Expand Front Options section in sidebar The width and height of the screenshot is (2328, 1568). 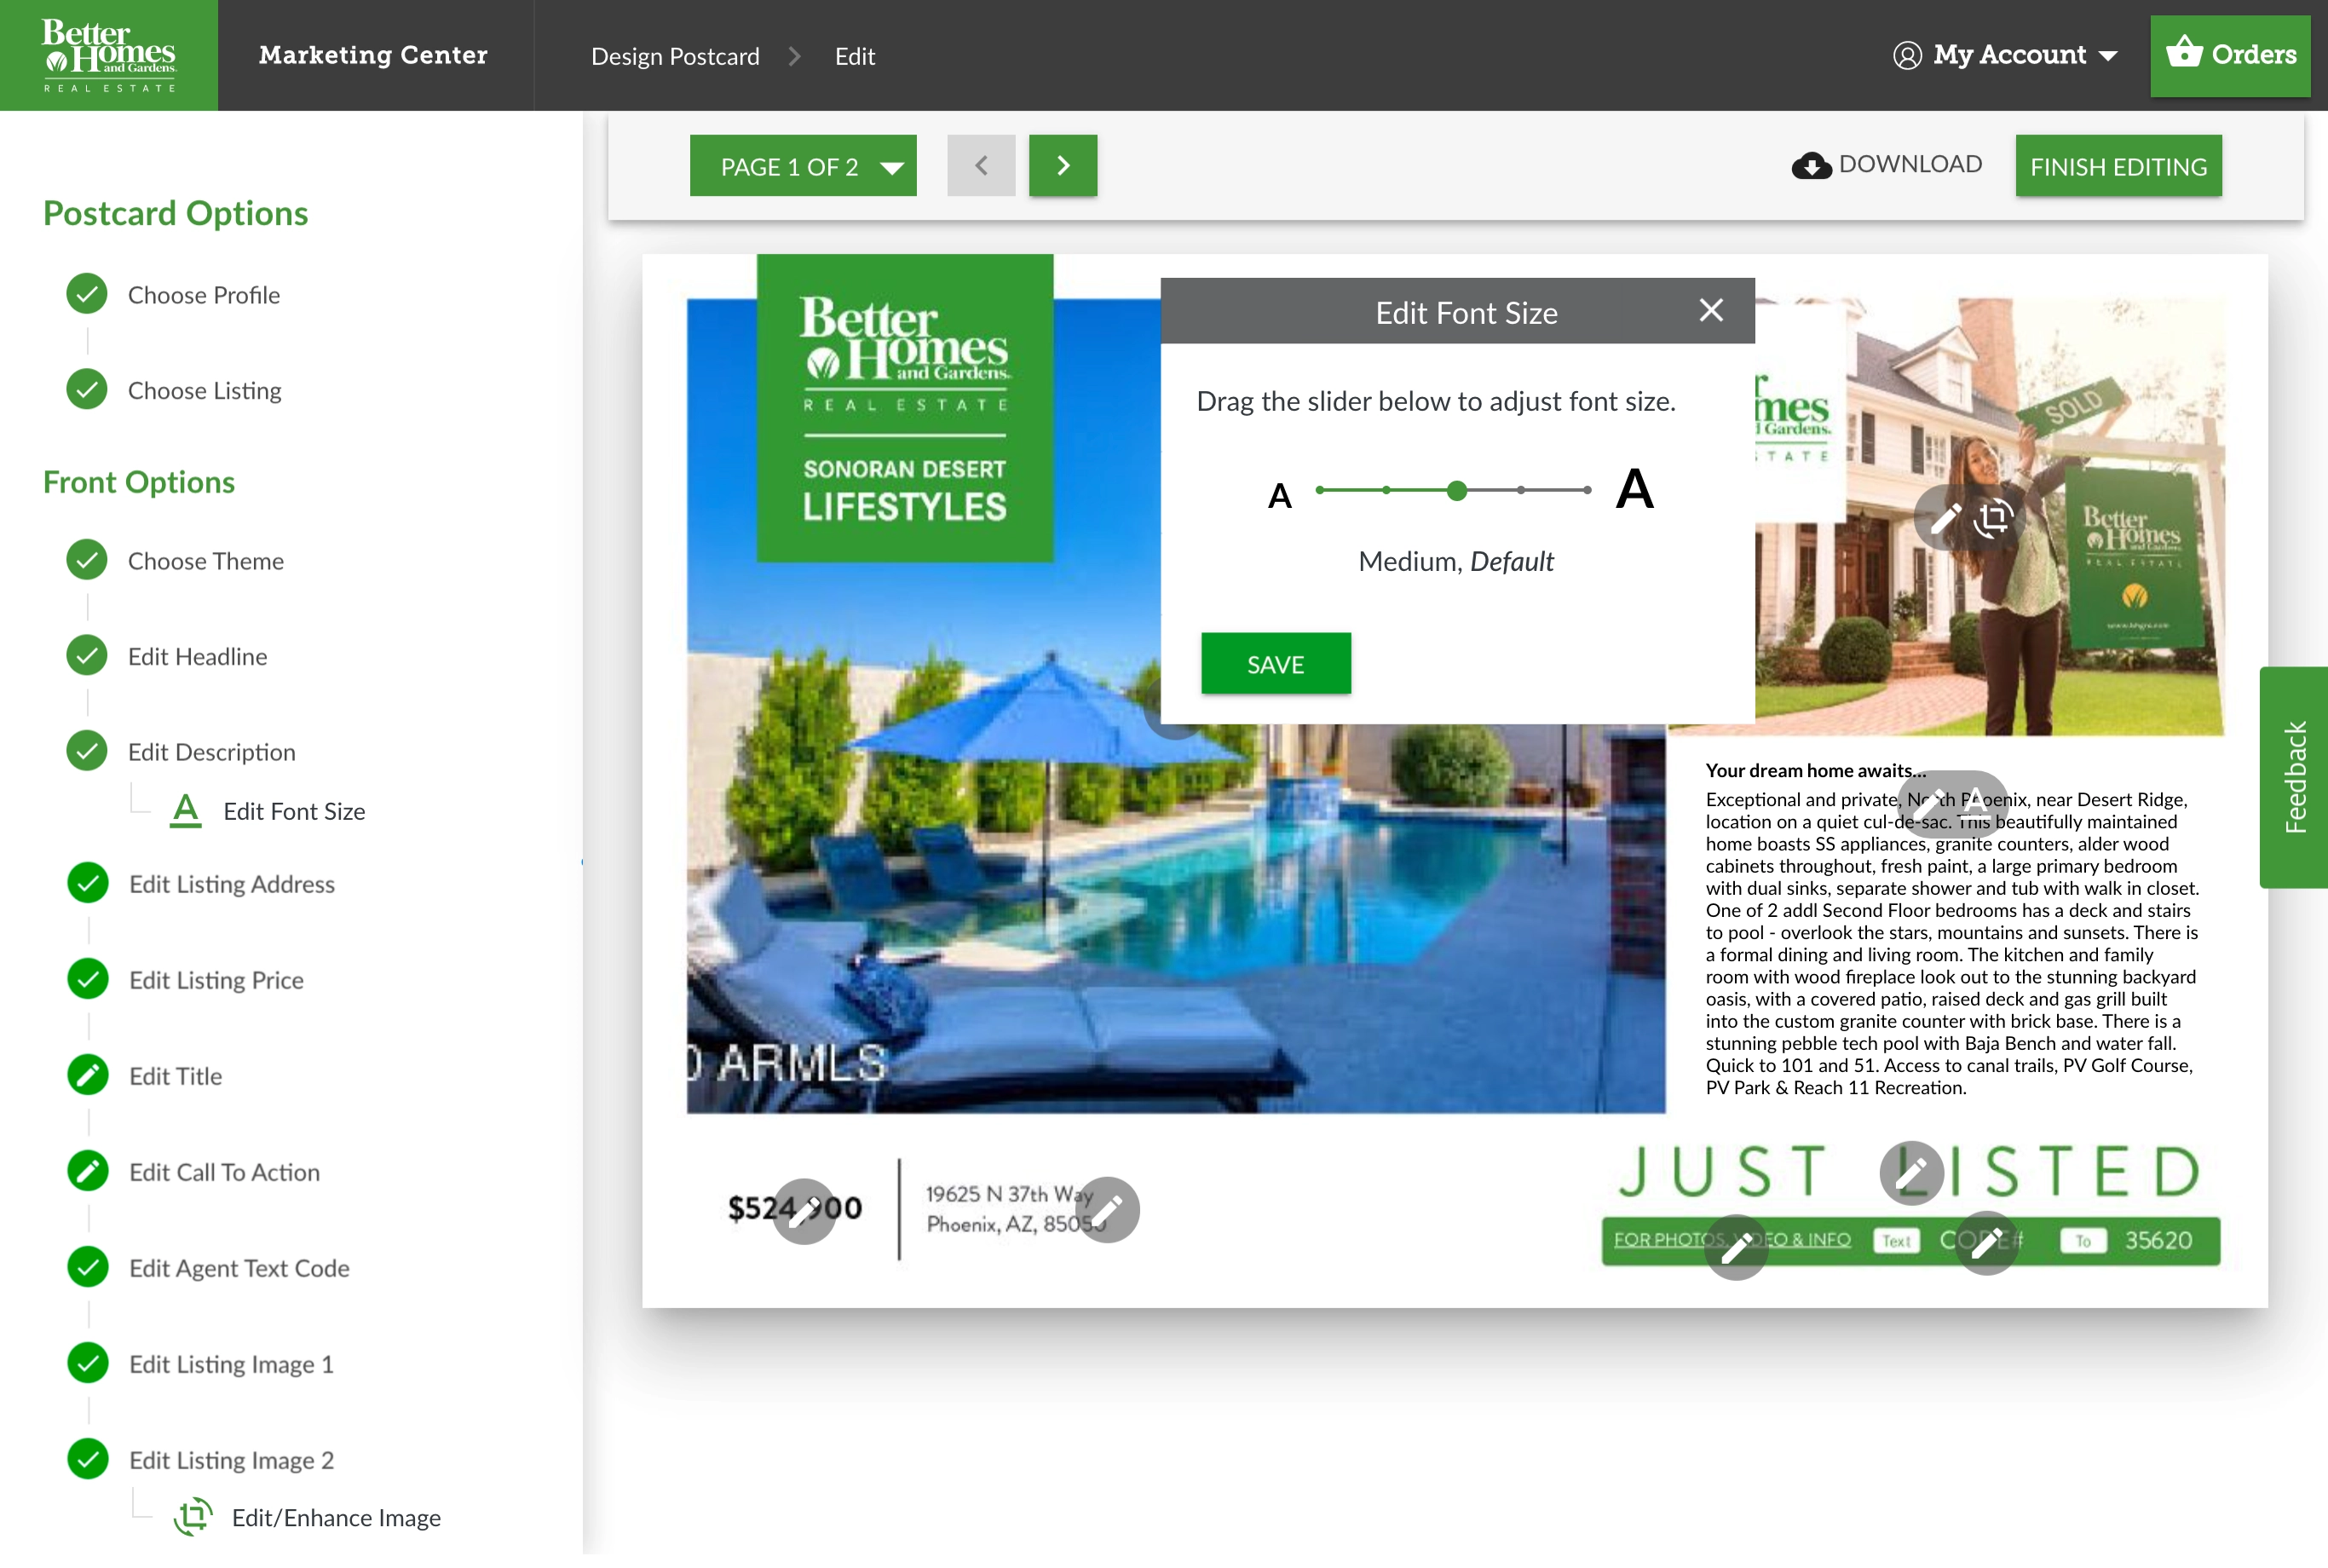(138, 480)
